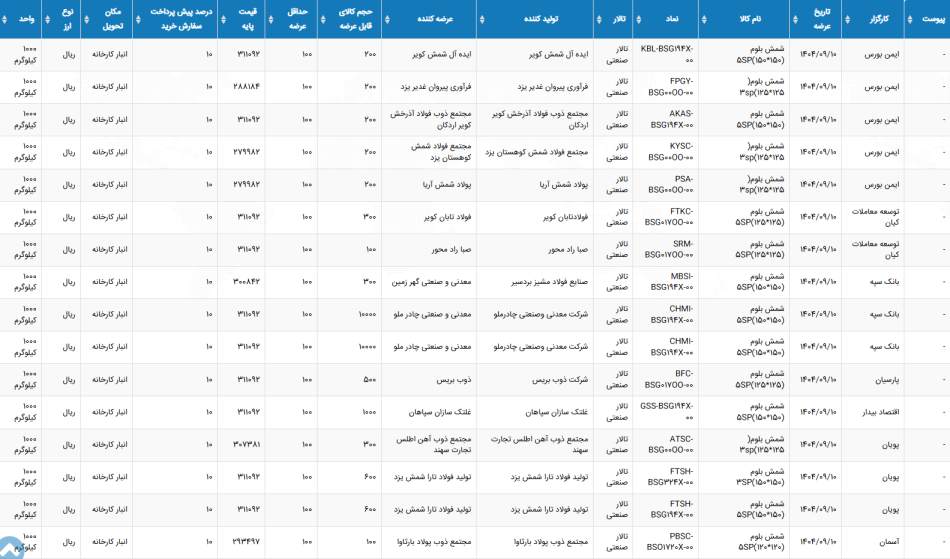Screen dimensions: 950x559
Task: Click producer صنایع فولاد مشیز بردسیر
Action: (x=550, y=282)
